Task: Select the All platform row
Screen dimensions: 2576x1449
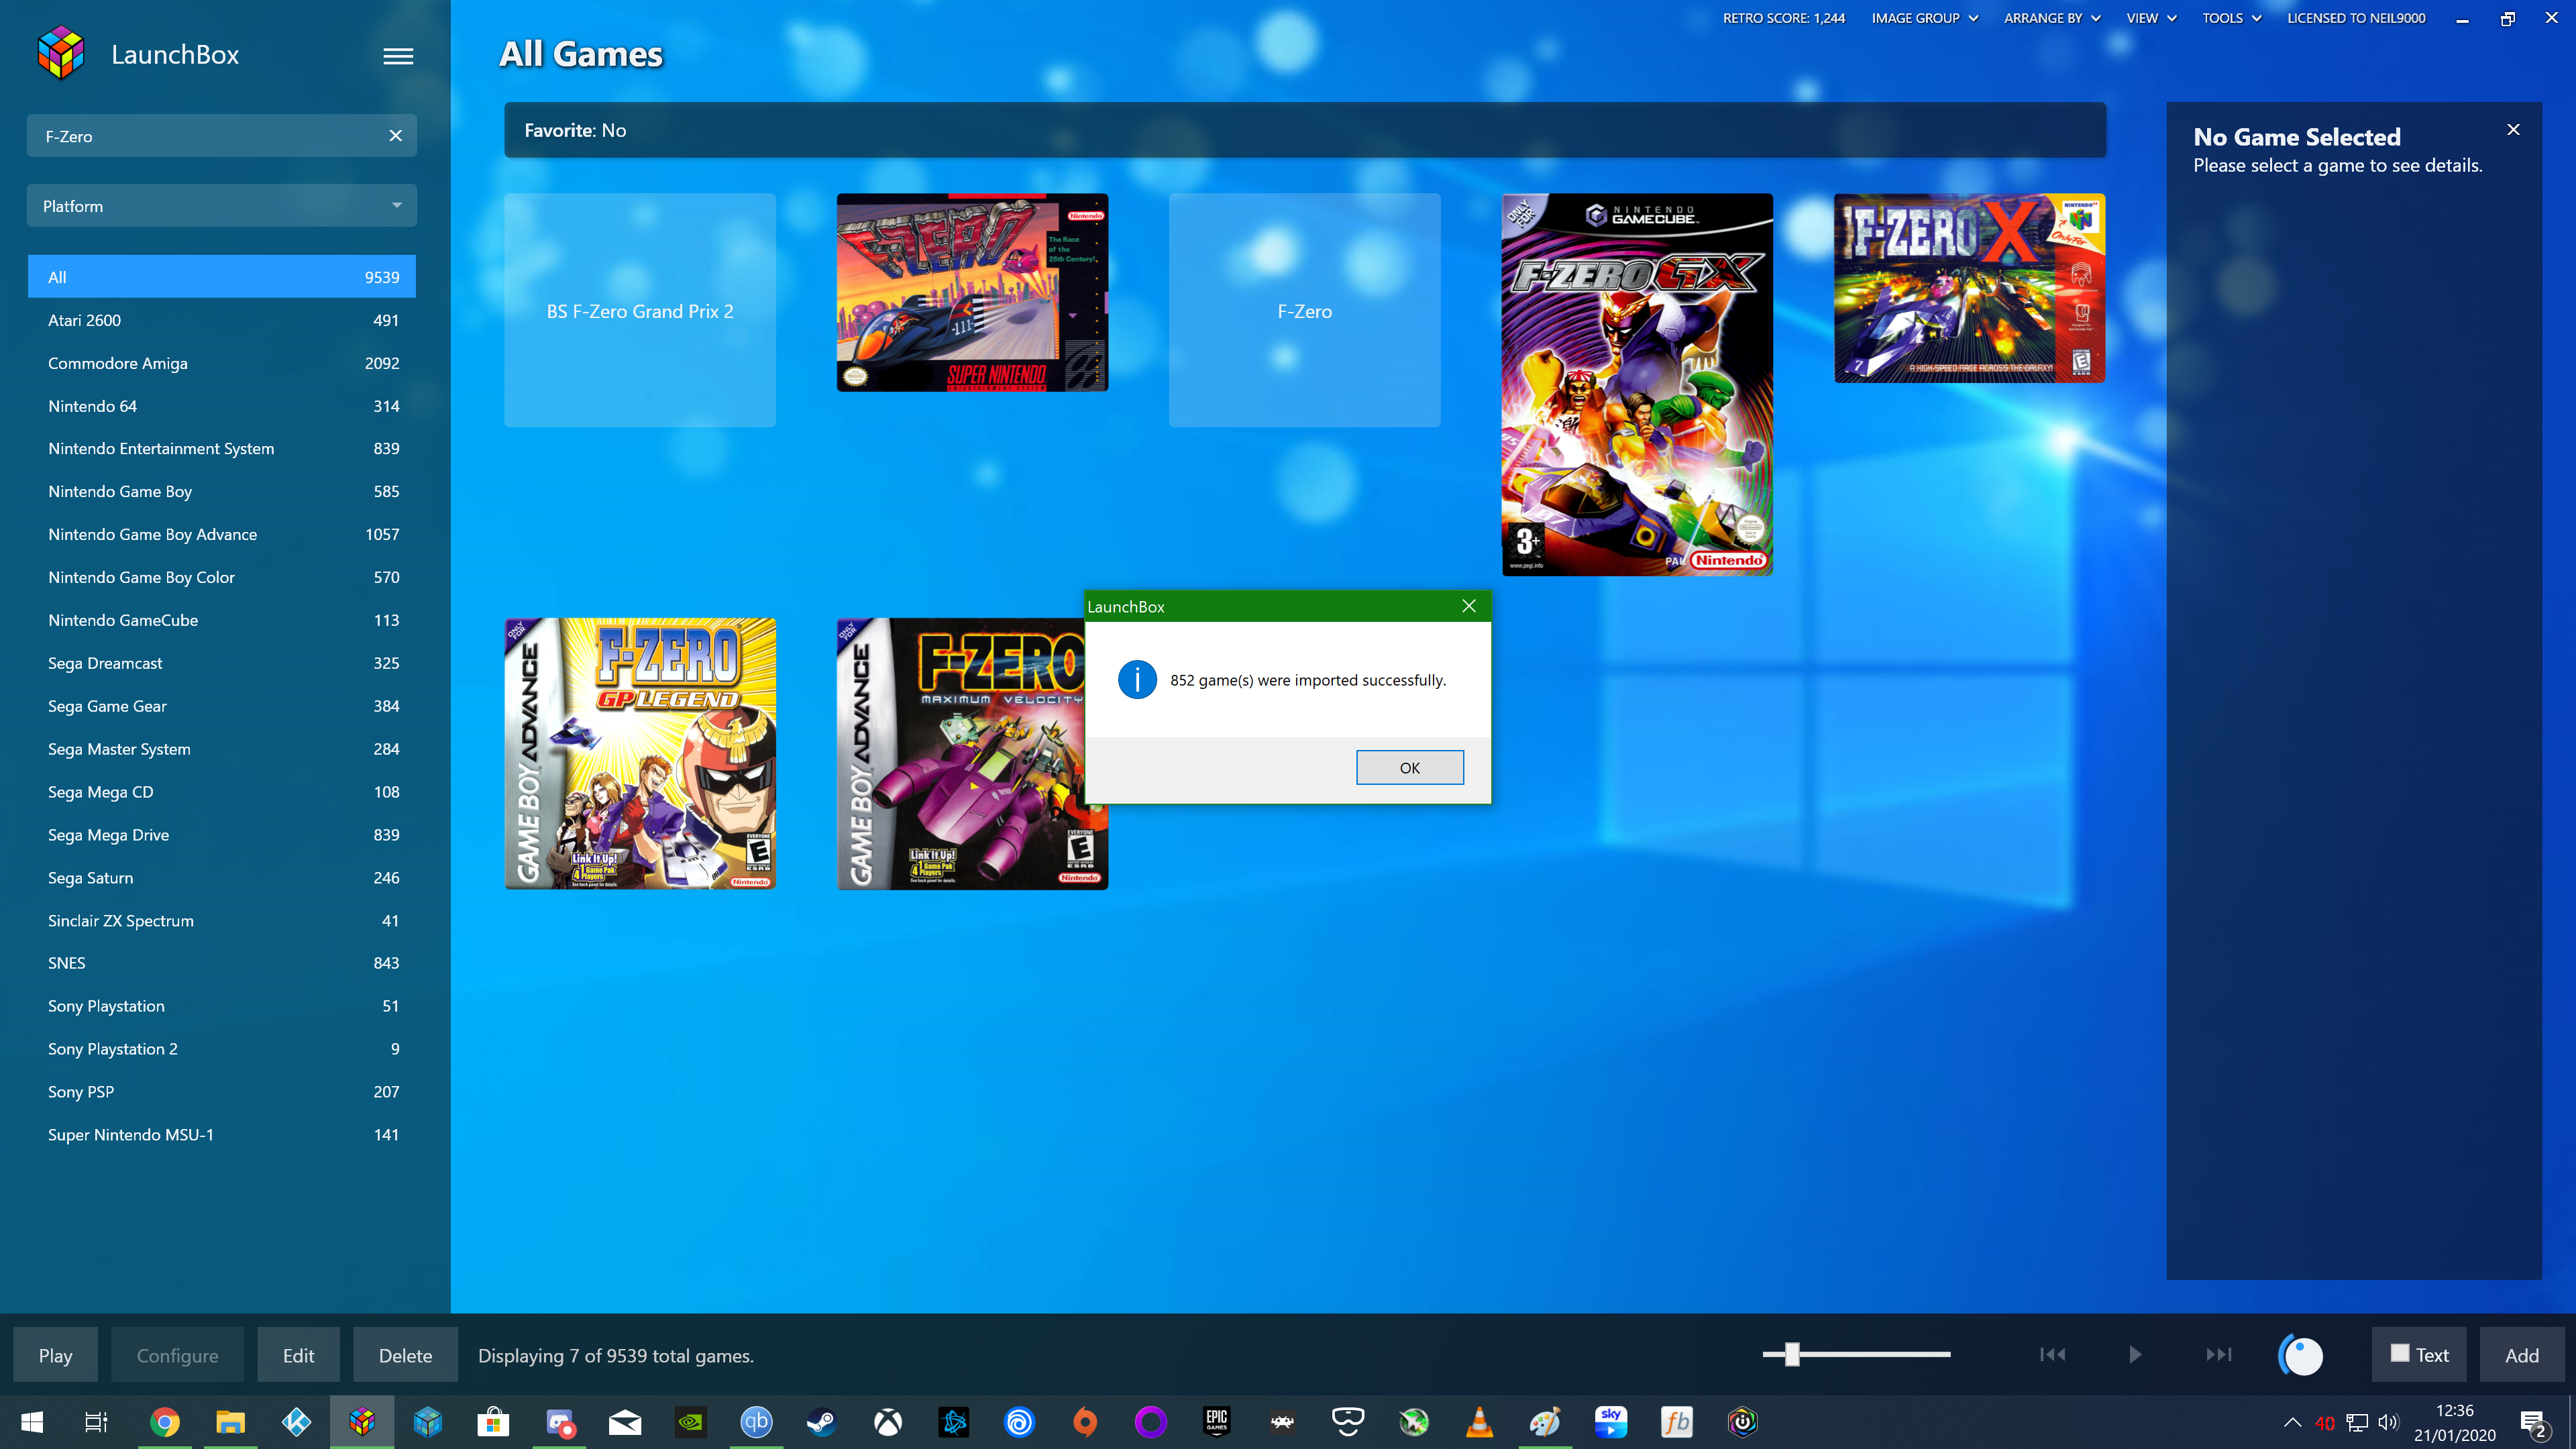Action: 222,277
